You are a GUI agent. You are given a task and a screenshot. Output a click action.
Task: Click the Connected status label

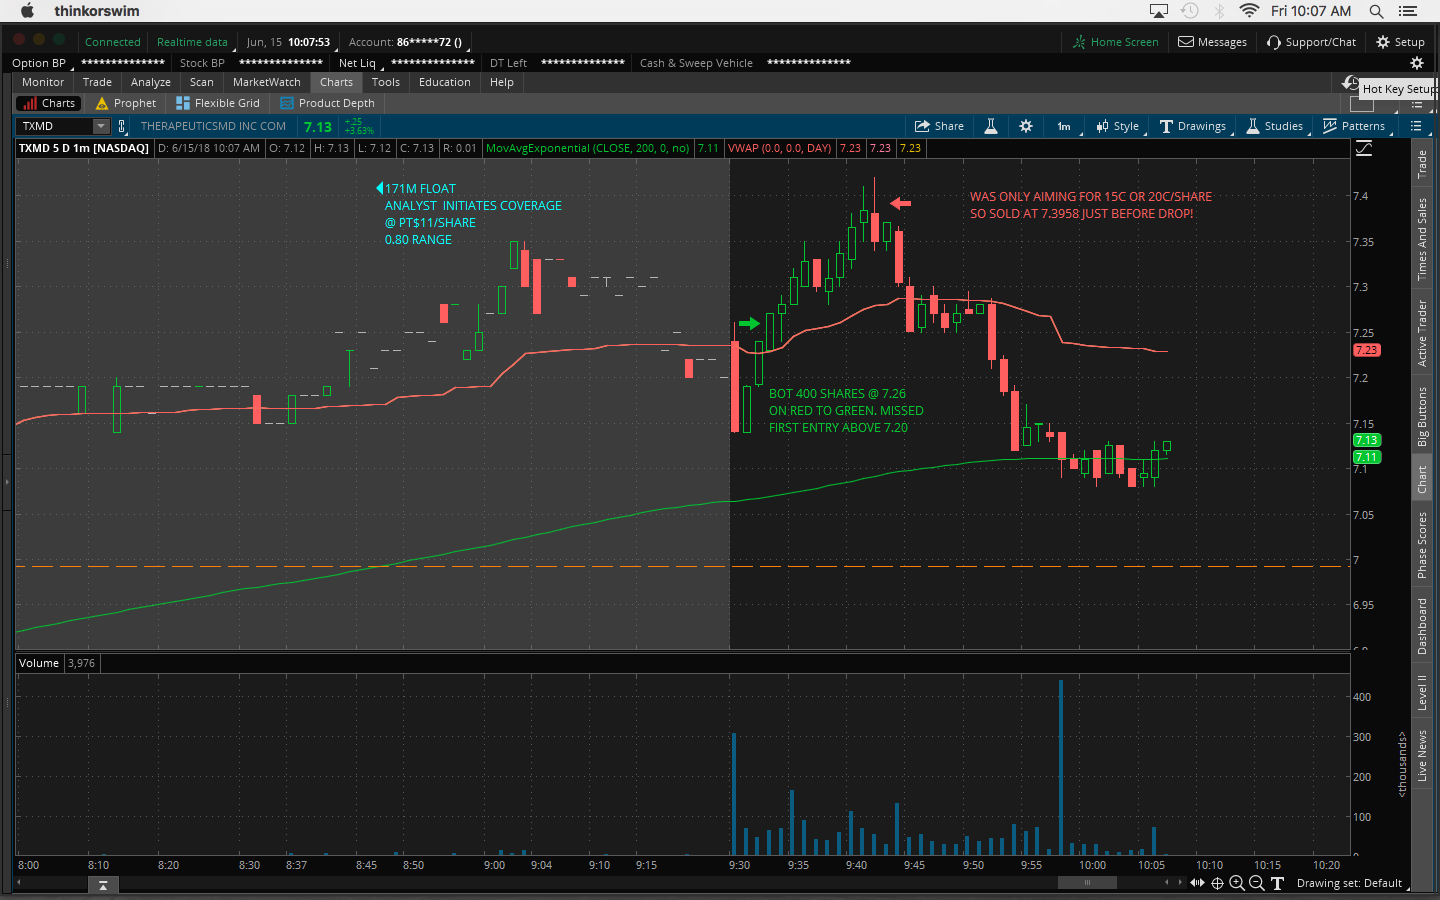pyautogui.click(x=113, y=42)
